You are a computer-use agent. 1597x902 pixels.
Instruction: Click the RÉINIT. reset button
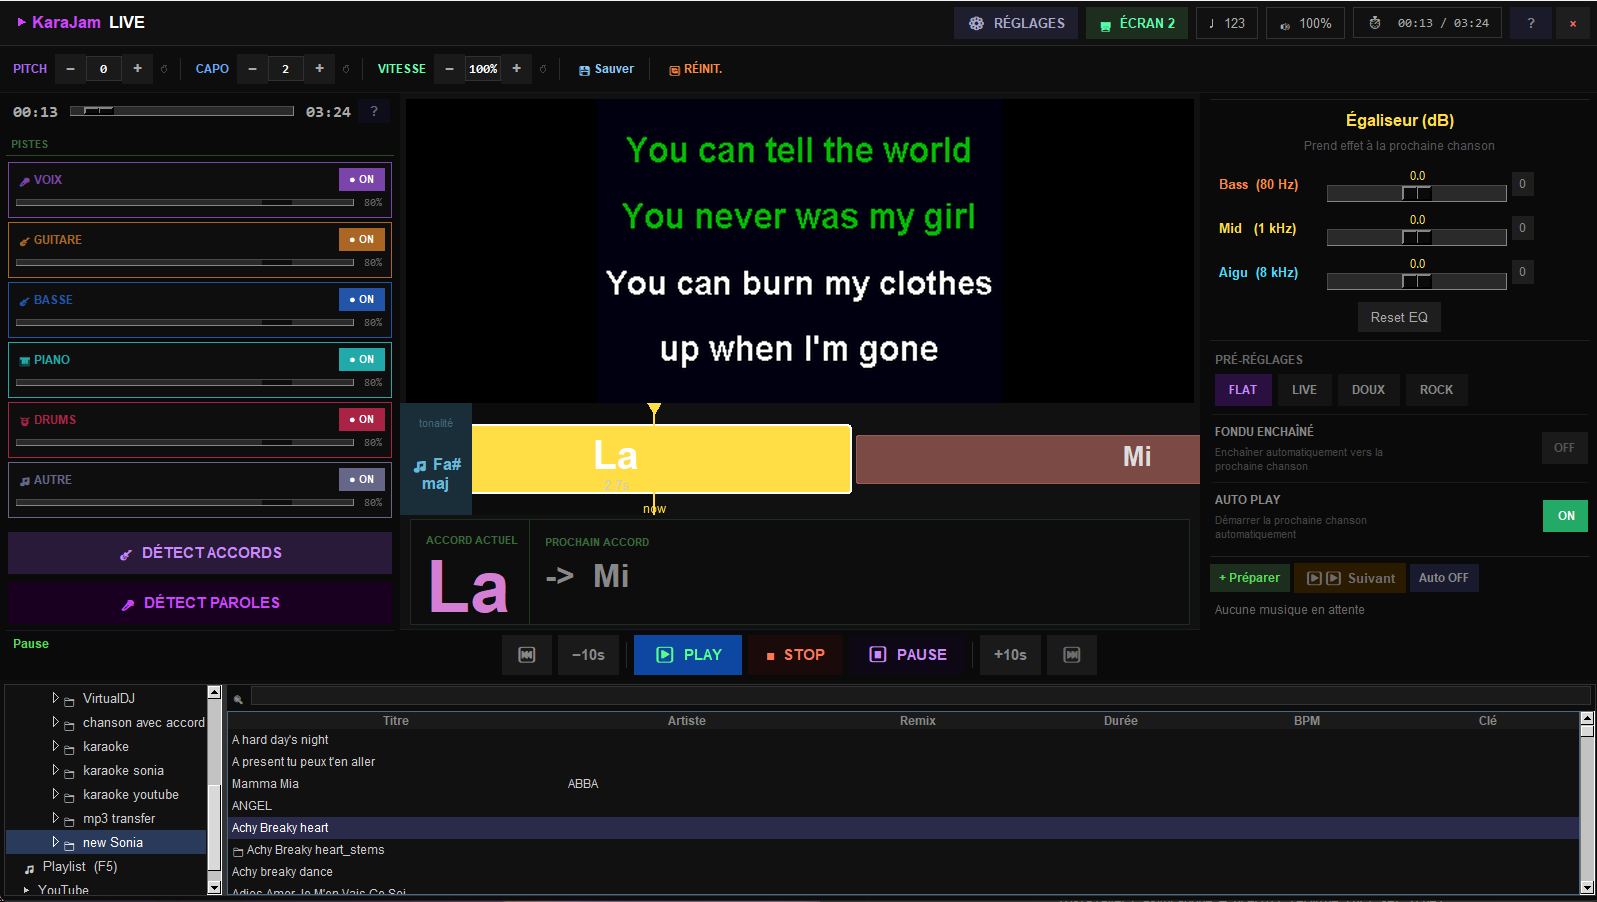point(696,69)
